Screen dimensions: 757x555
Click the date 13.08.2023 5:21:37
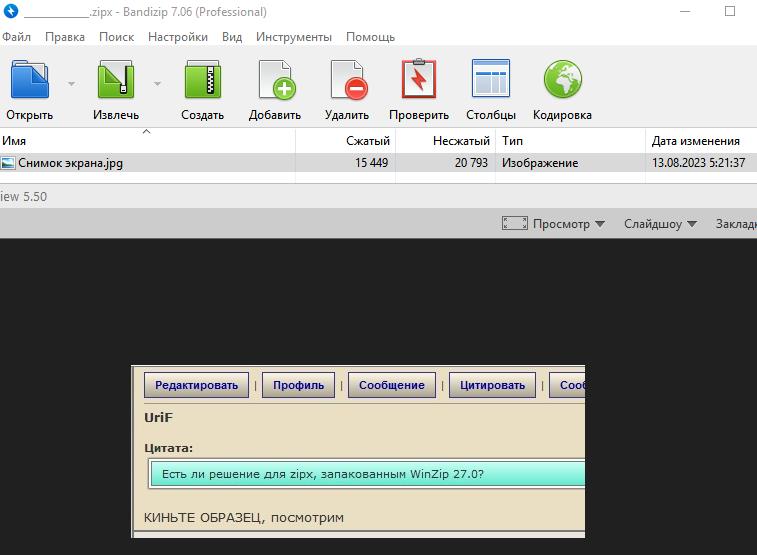(x=699, y=163)
